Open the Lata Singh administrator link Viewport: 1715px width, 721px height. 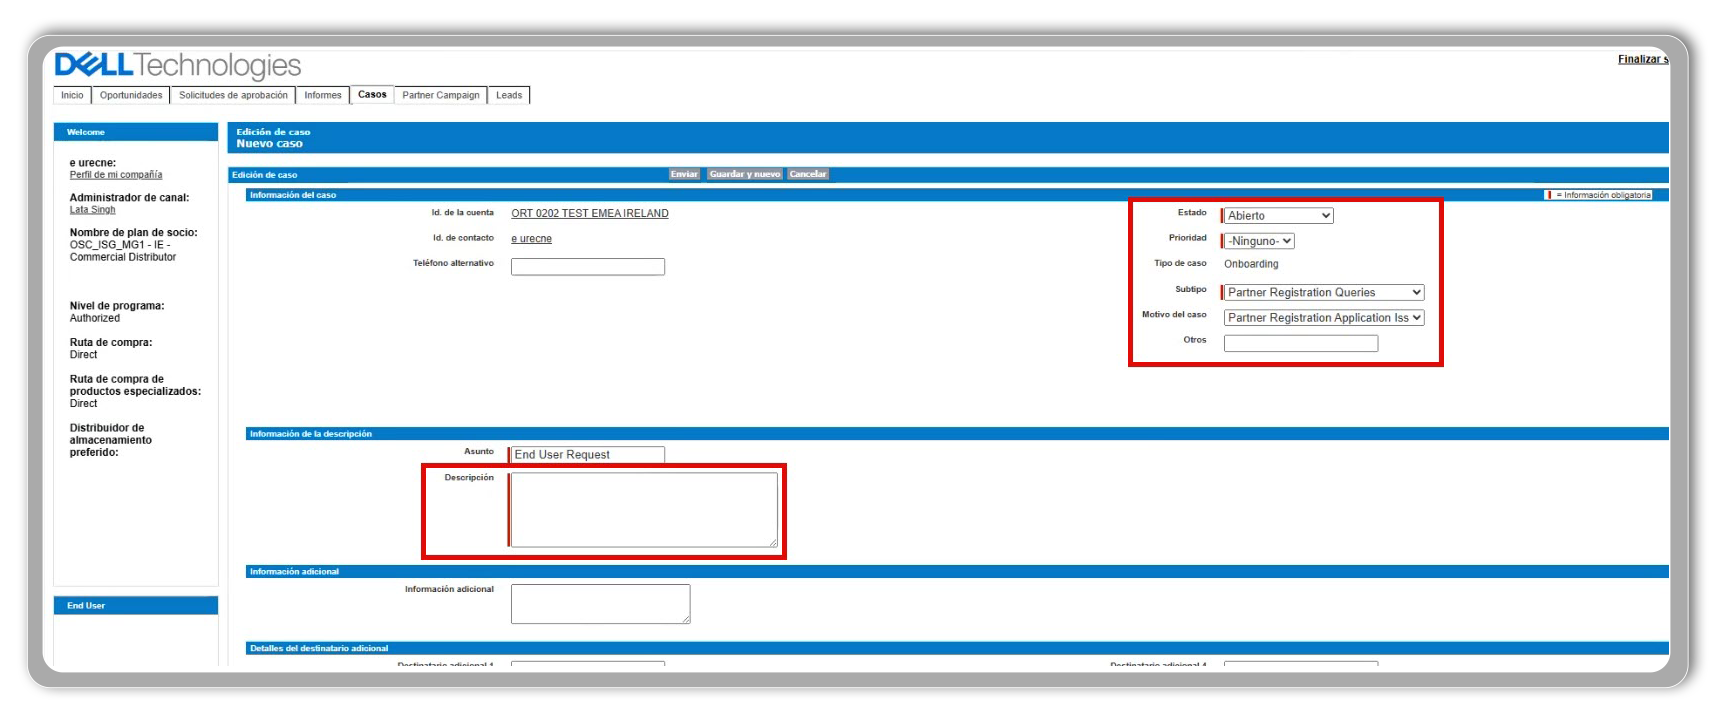[x=92, y=210]
